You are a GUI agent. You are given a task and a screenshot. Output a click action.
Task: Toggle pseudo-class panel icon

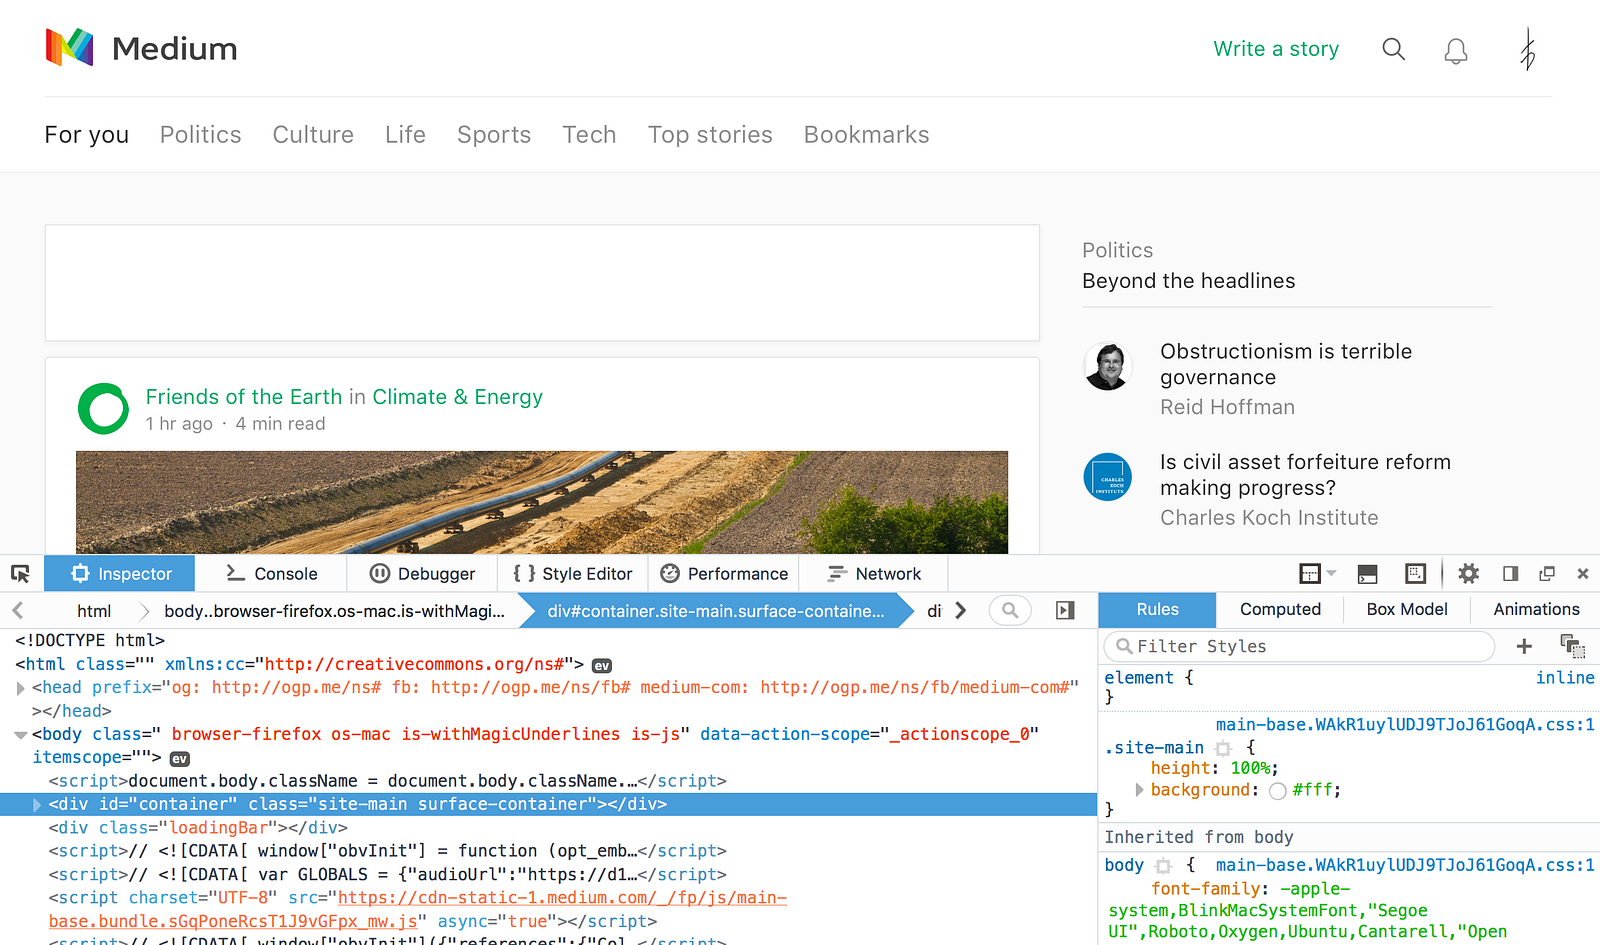point(1572,646)
